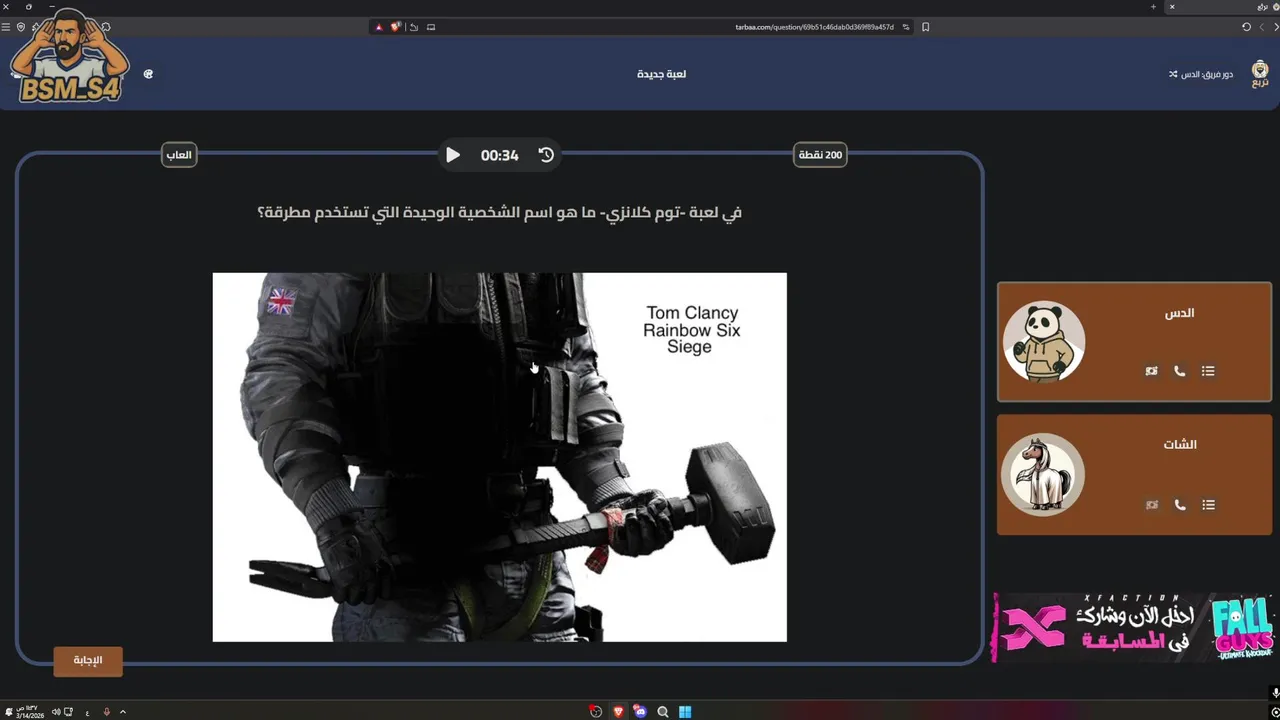Reveal the answer with الإجابة button
Viewport: 1280px width, 720px height.
click(x=88, y=661)
